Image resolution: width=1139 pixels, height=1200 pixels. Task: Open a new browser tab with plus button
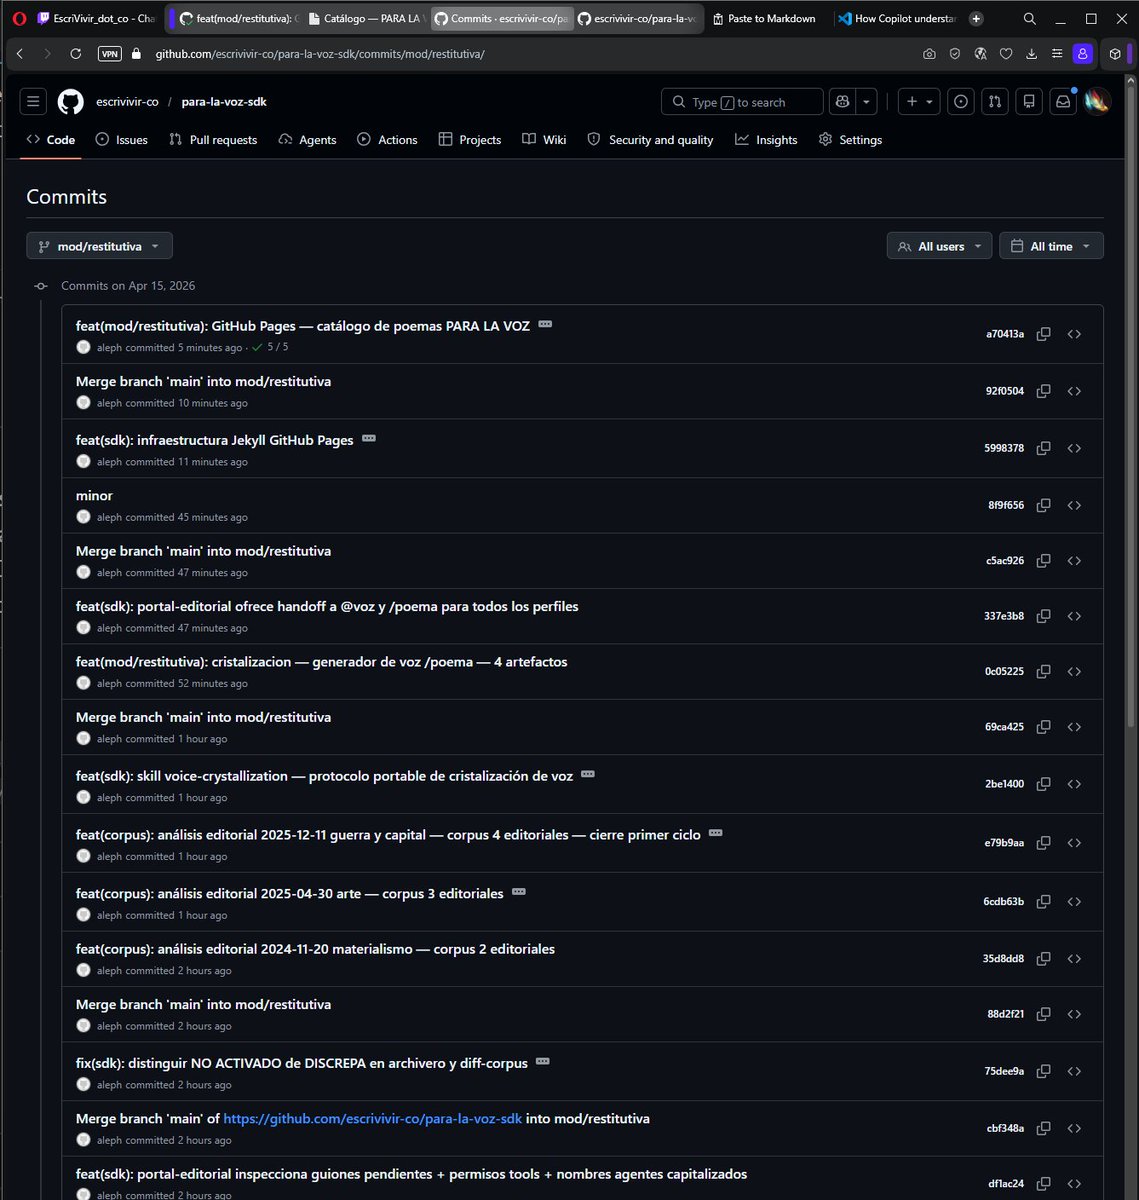[976, 18]
